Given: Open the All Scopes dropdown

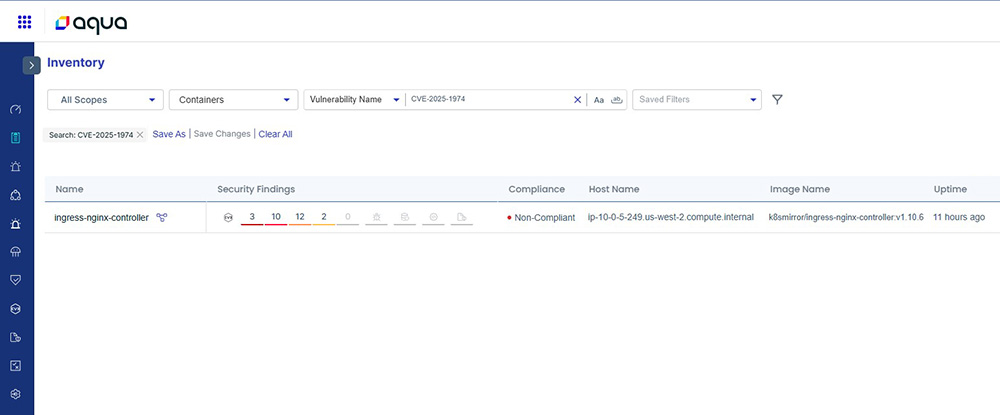Looking at the screenshot, I should (105, 100).
